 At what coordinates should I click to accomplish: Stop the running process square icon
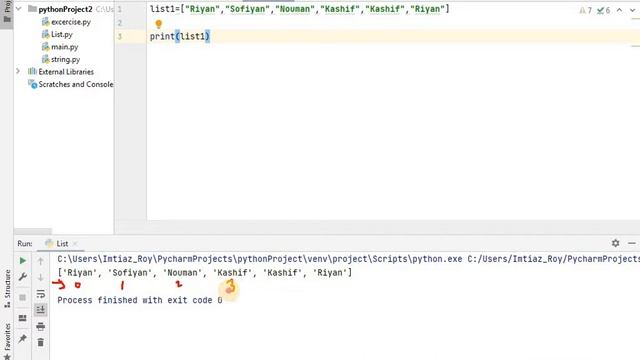click(x=23, y=297)
